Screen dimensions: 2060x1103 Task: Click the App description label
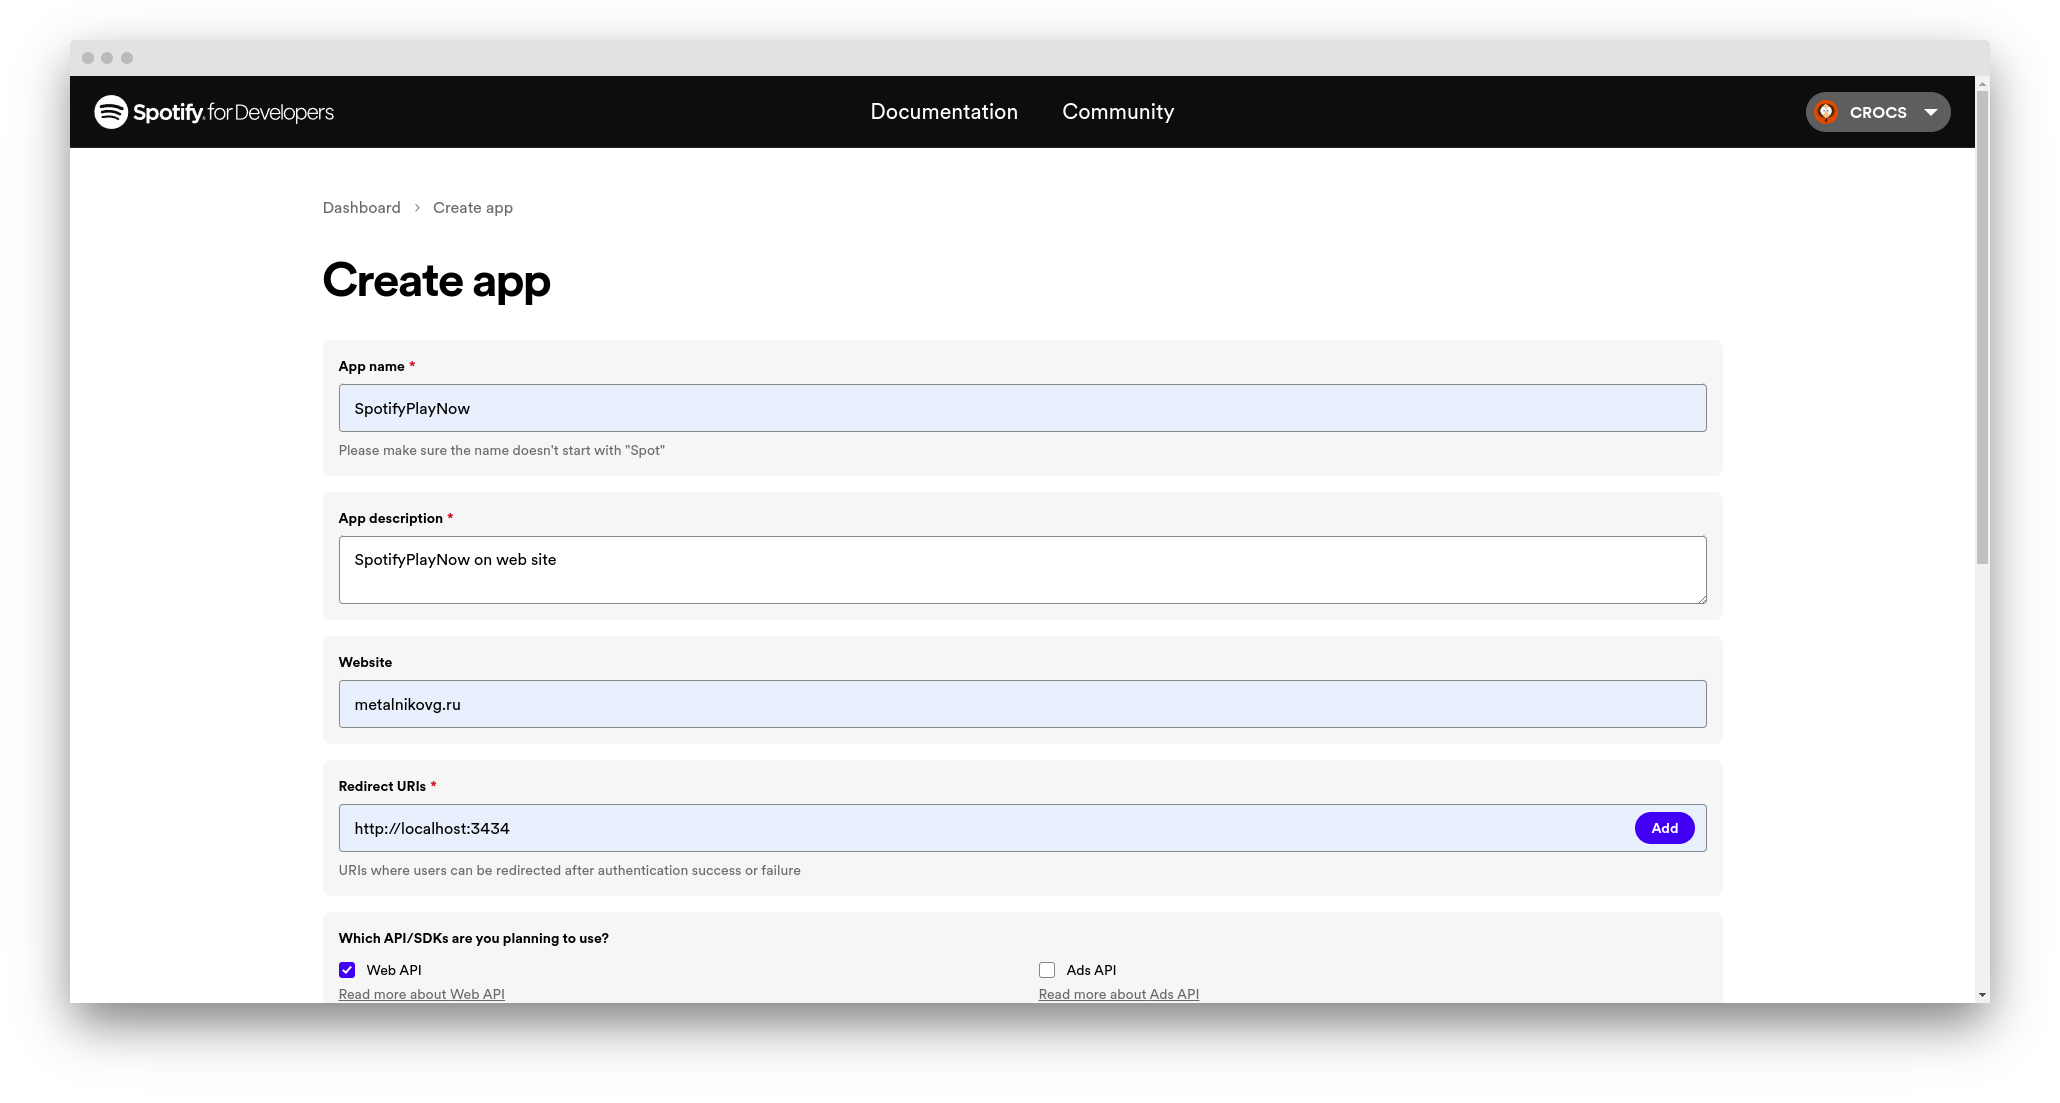pyautogui.click(x=390, y=518)
